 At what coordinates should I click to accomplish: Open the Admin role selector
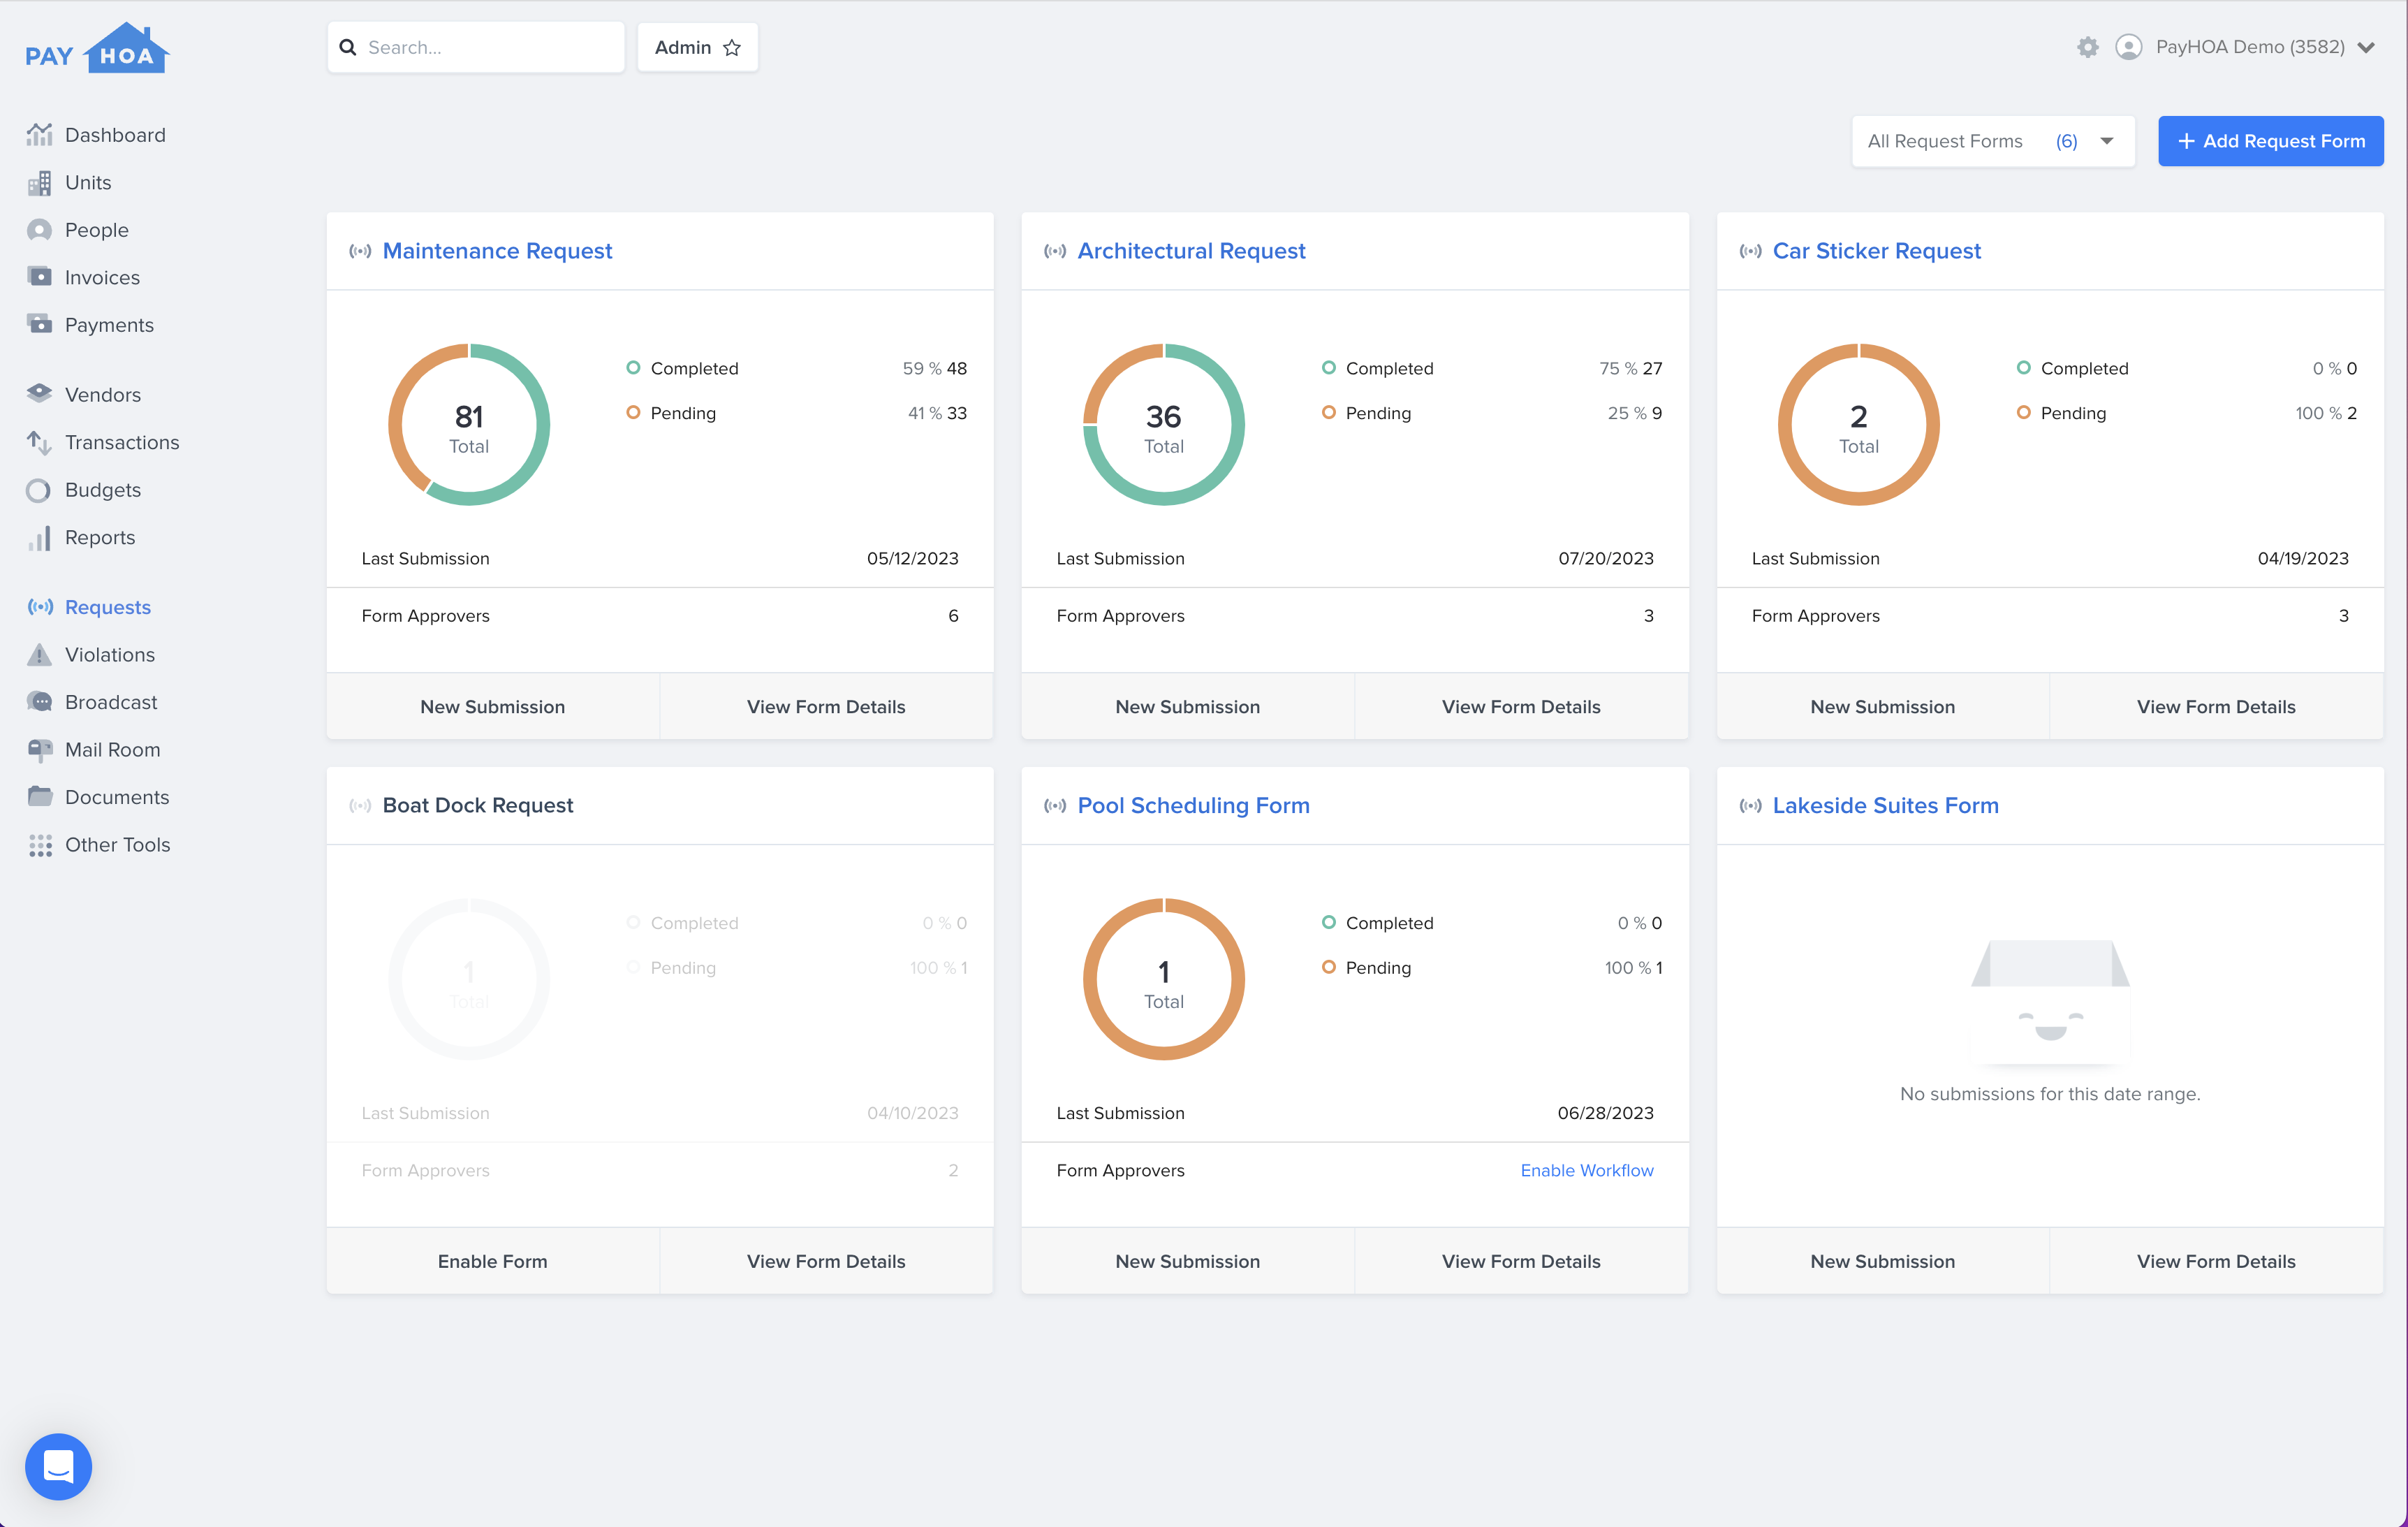[x=697, y=47]
